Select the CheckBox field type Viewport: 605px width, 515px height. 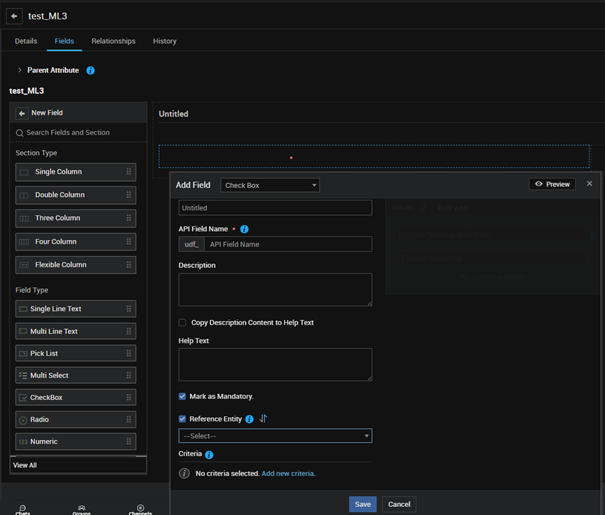76,397
